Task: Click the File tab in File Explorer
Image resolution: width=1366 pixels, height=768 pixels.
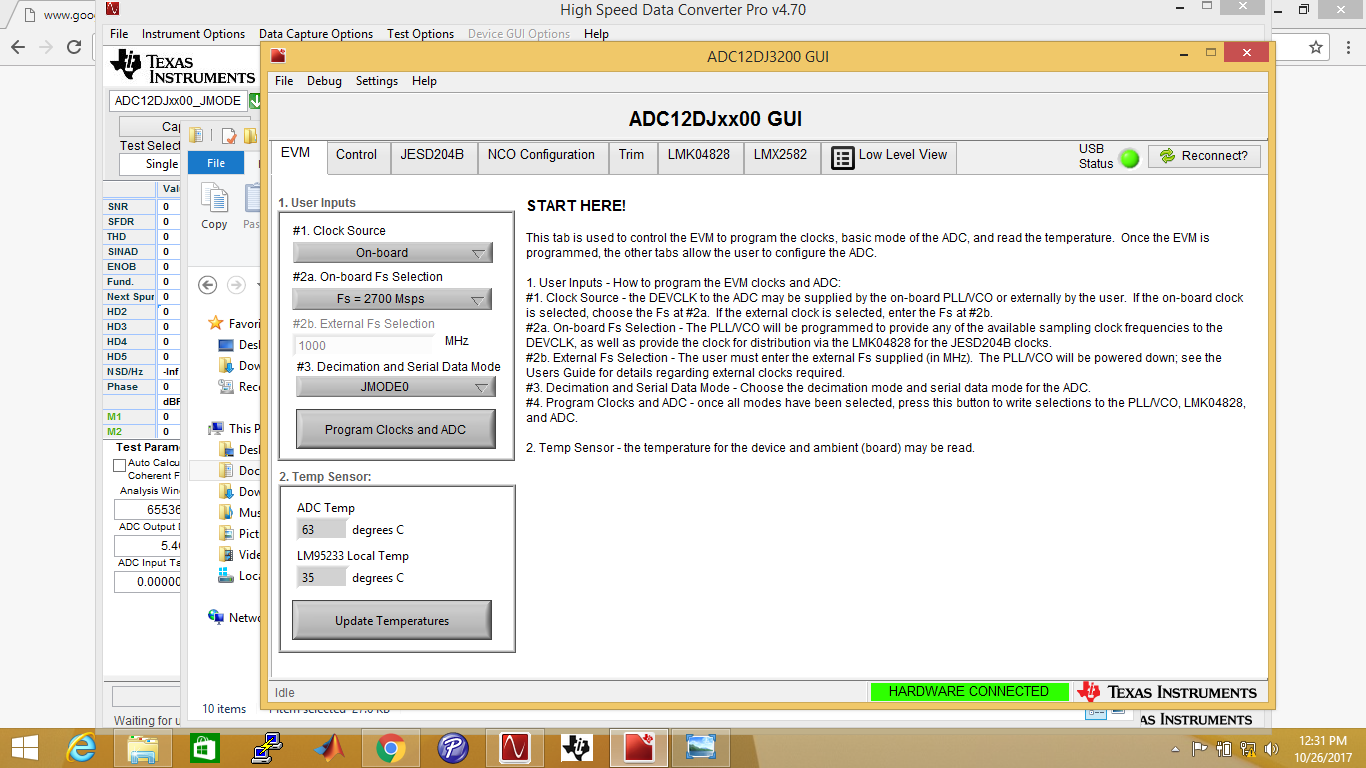Action: (x=216, y=163)
